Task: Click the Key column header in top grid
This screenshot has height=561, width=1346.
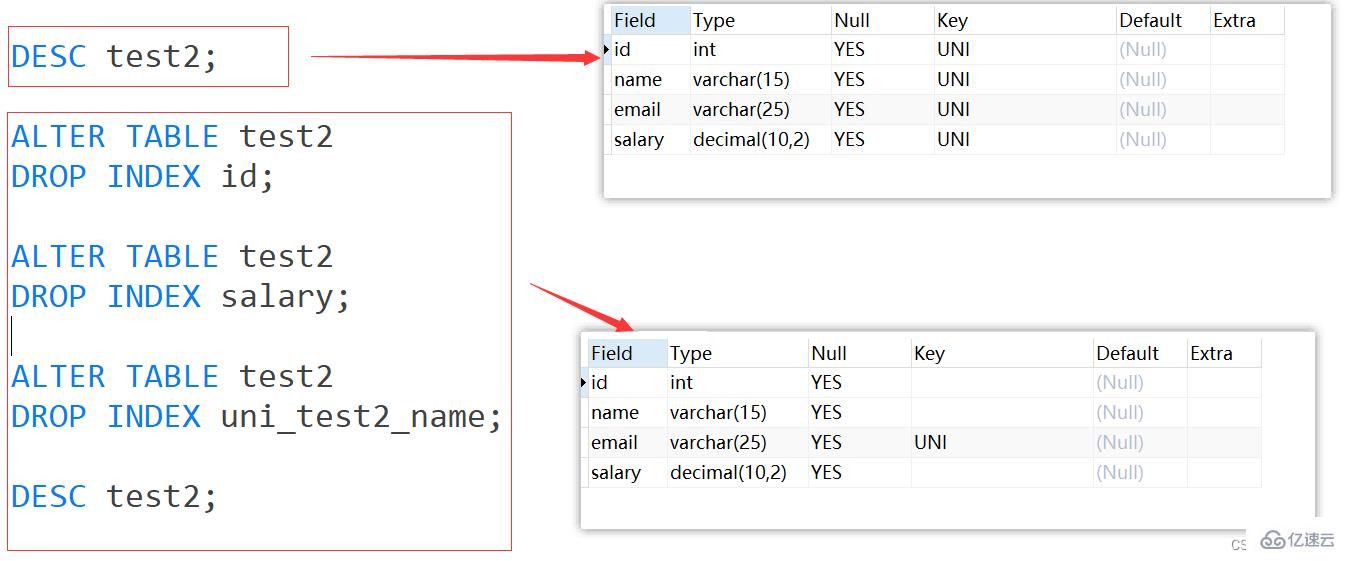Action: tap(1025, 20)
